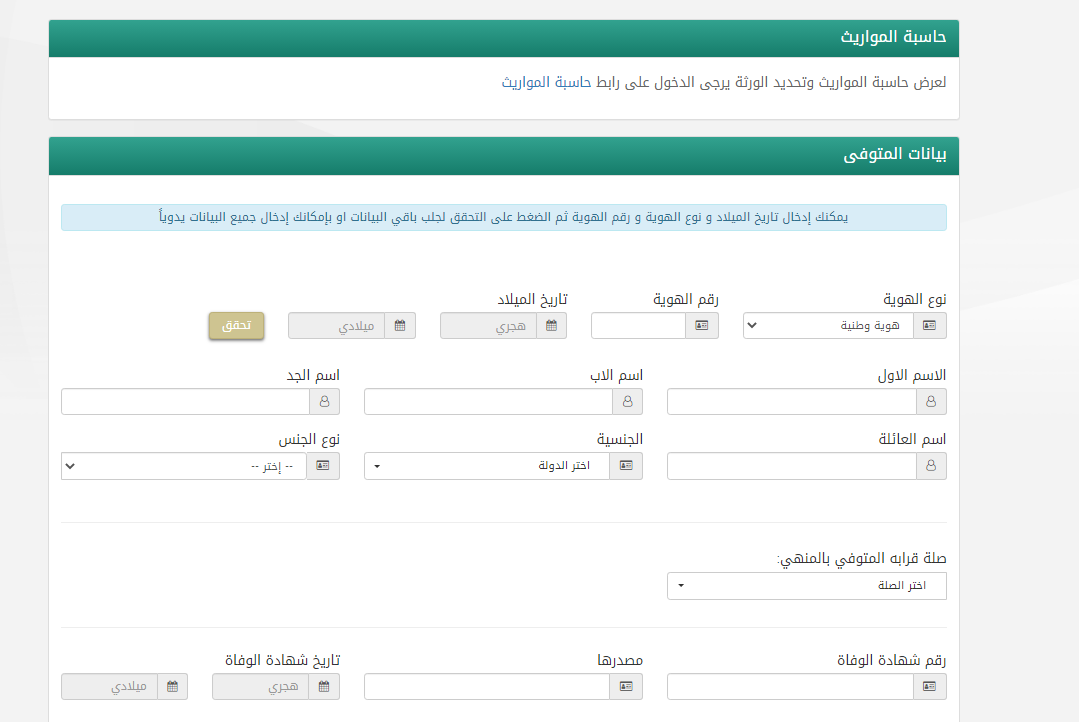Click the person icon beside اسم العائلة
The image size is (1079, 722).
(931, 466)
